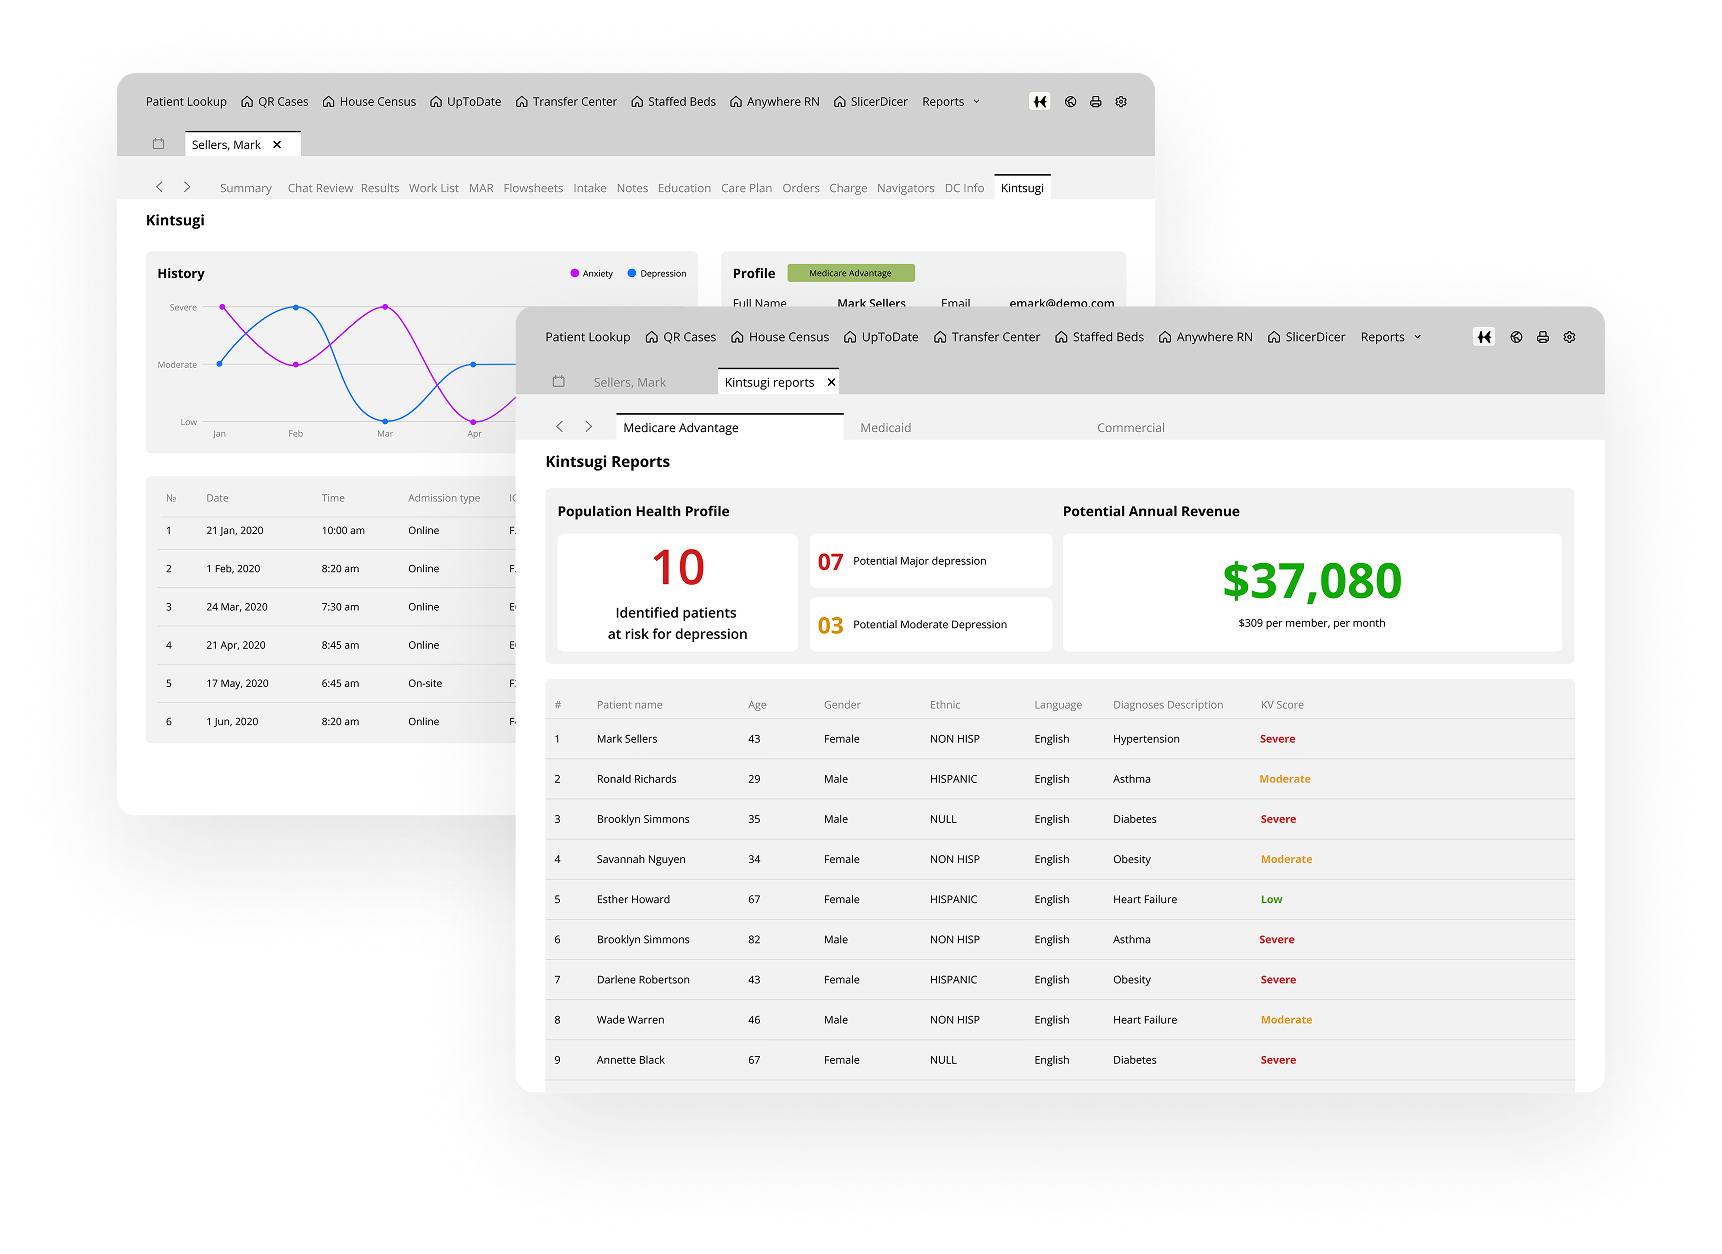Open settings gear in front window
Image resolution: width=1722 pixels, height=1254 pixels.
coord(1570,337)
